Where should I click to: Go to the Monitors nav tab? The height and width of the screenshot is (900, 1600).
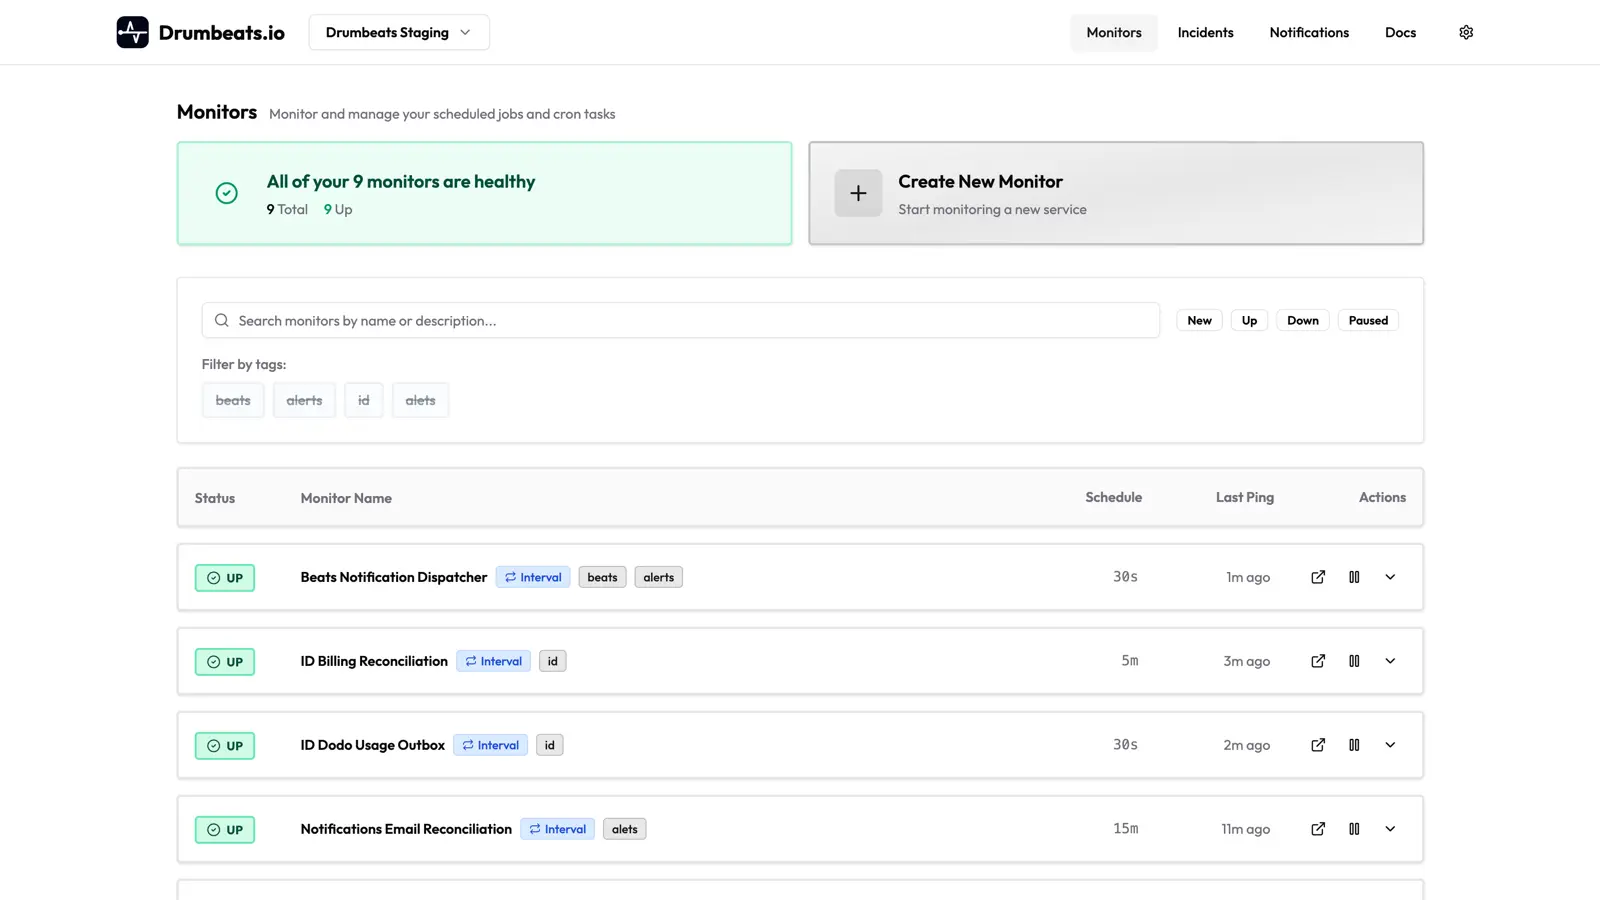click(1114, 32)
